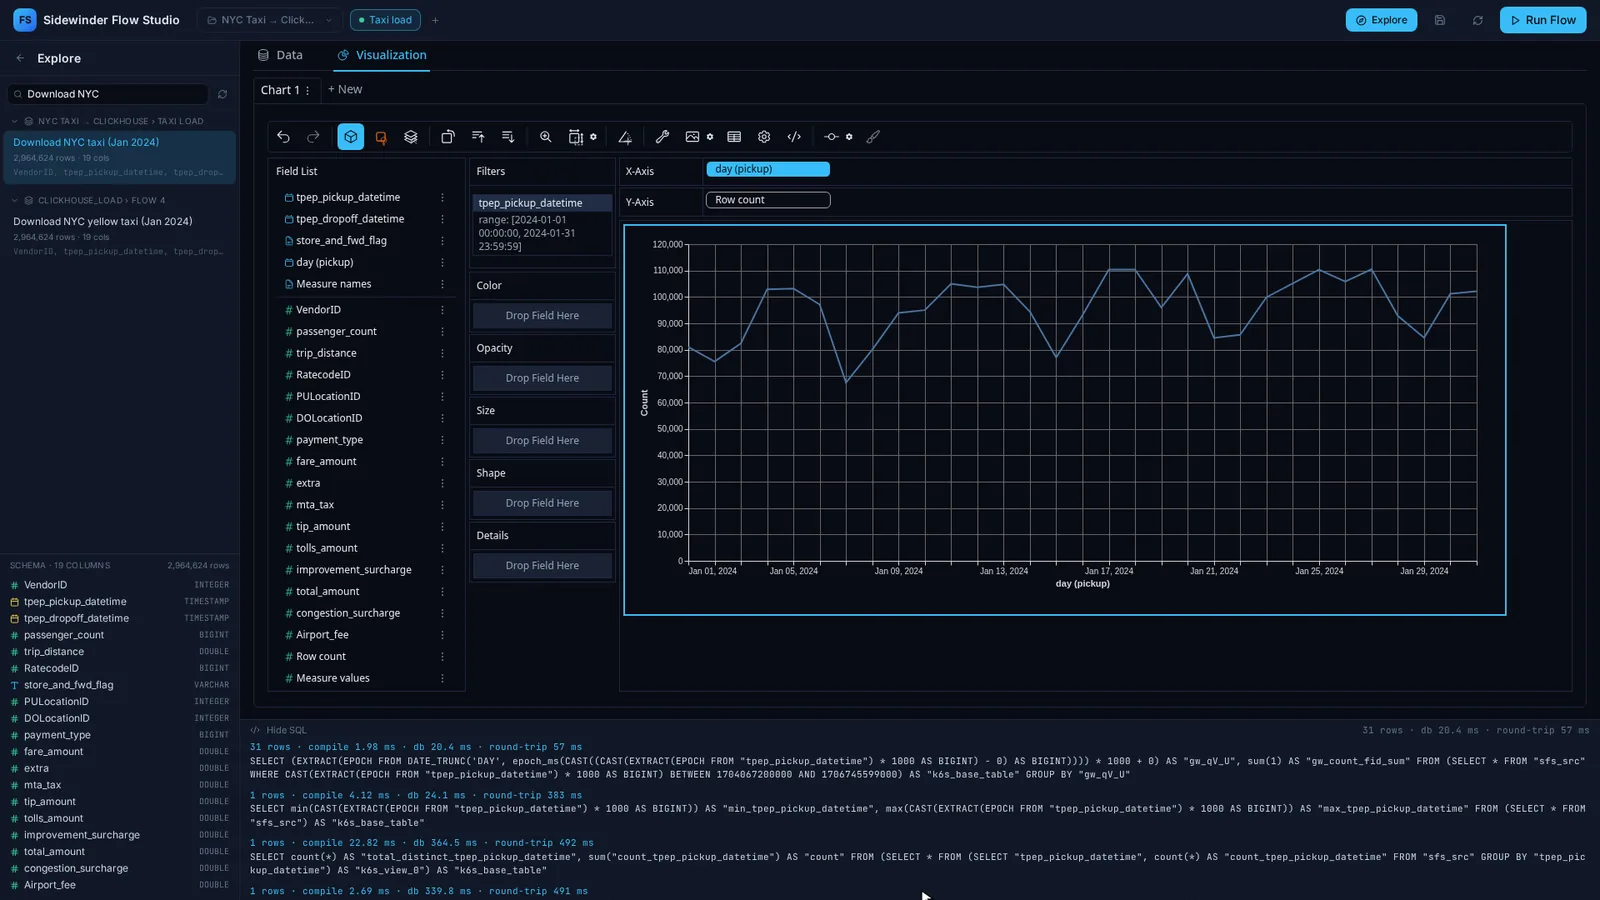Collapse the NYC TAXI CLICKHOUSE group
Screen dimensions: 1600x900
click(x=14, y=121)
